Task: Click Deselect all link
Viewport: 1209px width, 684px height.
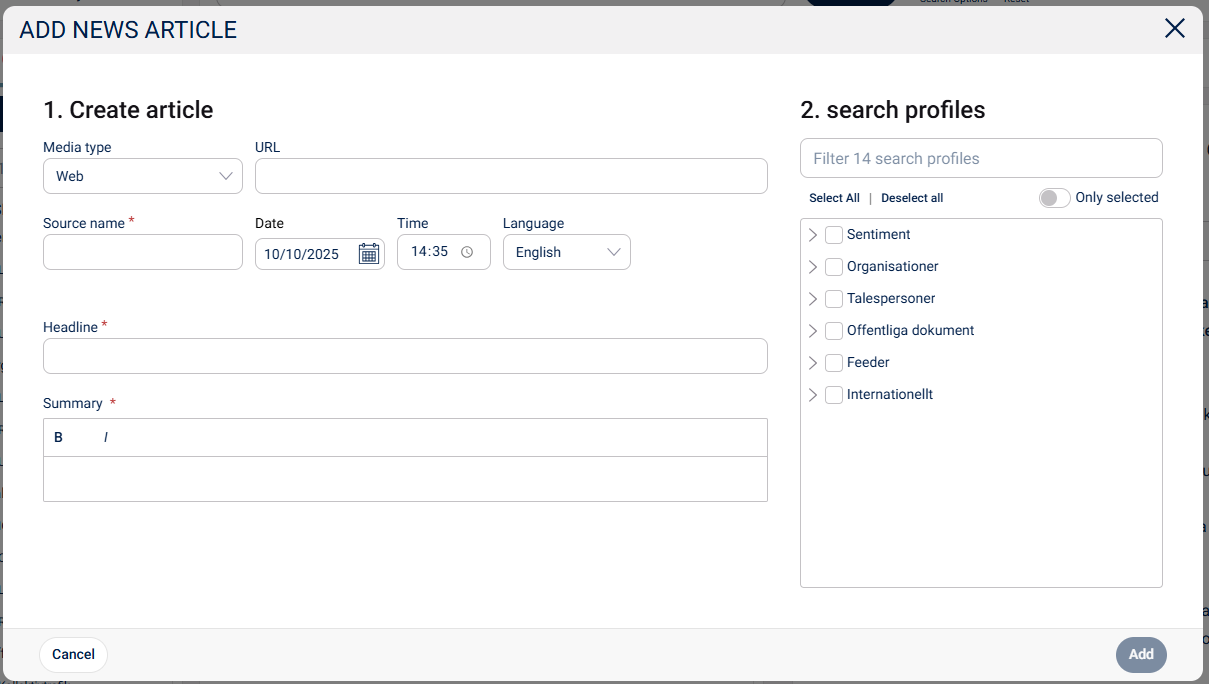Action: (912, 198)
